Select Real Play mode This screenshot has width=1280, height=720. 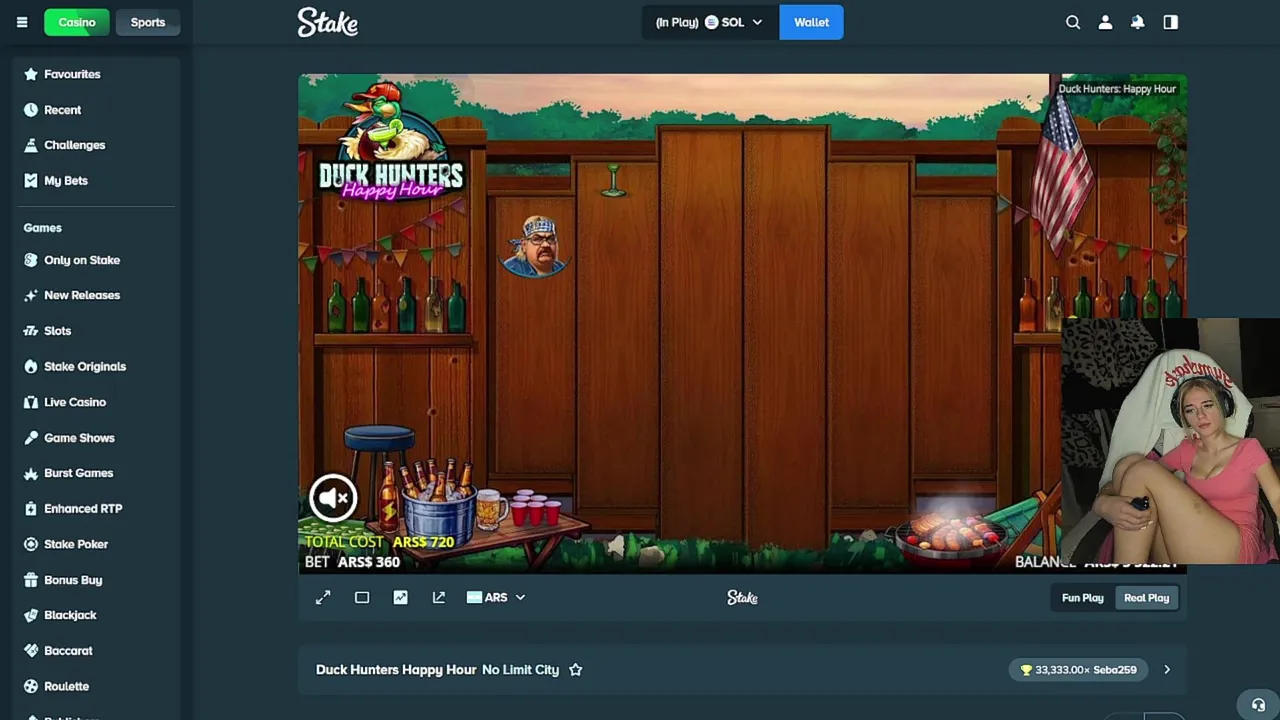tap(1146, 598)
